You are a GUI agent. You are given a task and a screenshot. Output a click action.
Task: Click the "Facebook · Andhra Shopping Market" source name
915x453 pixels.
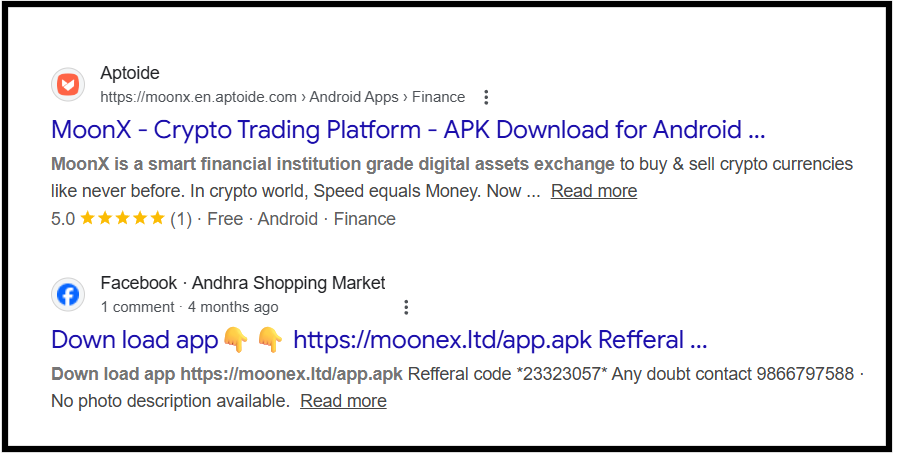pyautogui.click(x=242, y=283)
